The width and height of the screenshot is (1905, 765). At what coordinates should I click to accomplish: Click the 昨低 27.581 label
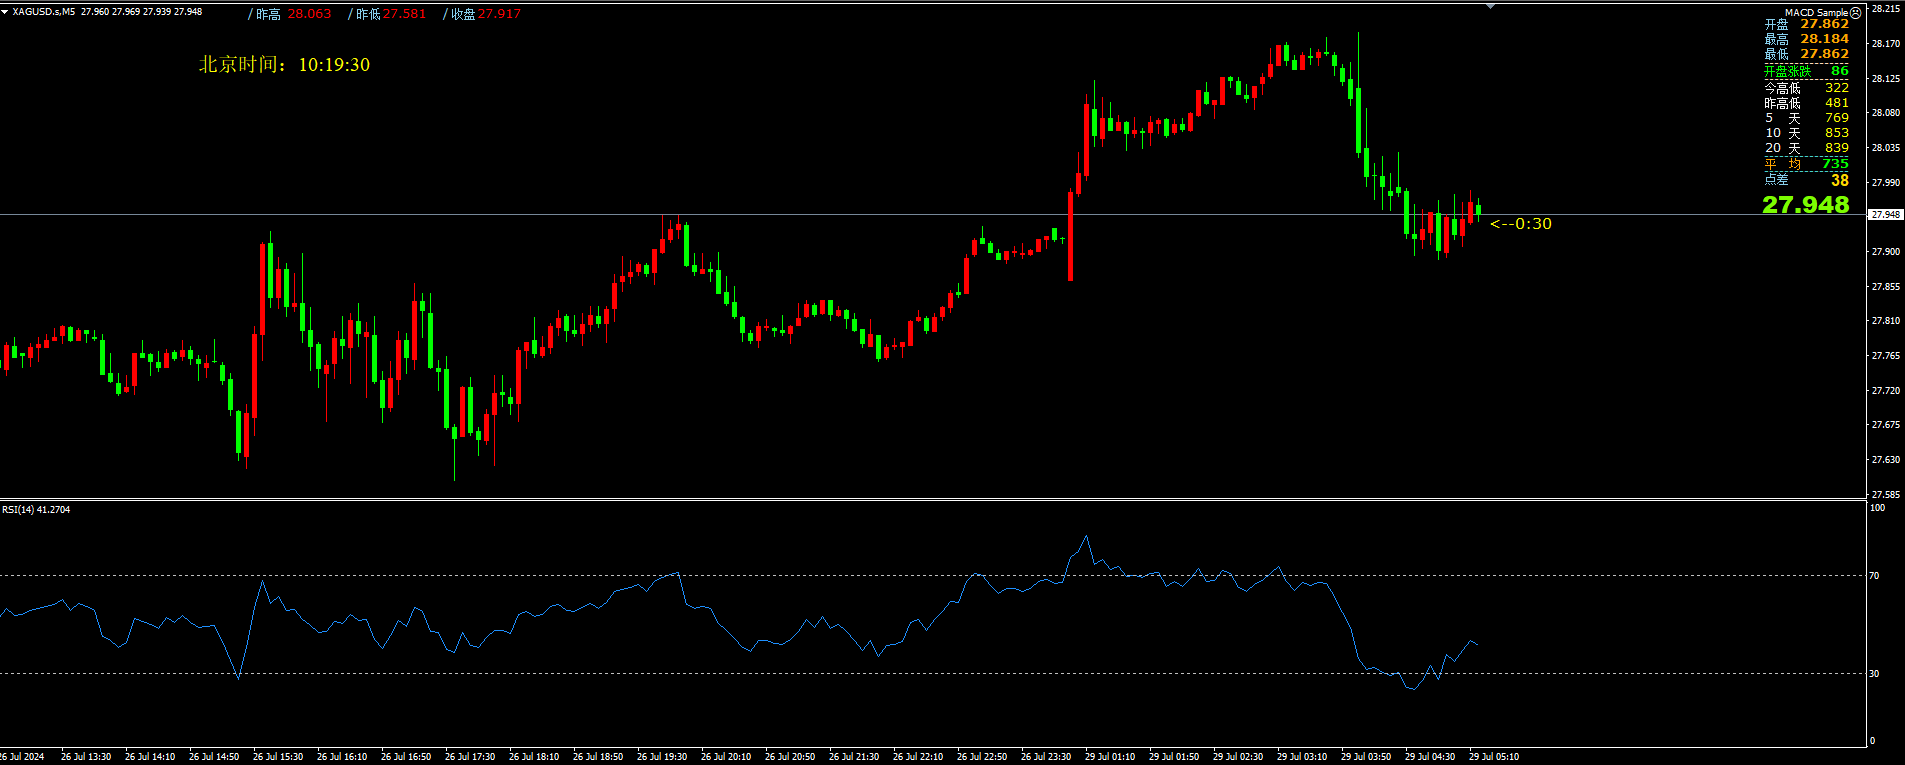click(x=390, y=14)
